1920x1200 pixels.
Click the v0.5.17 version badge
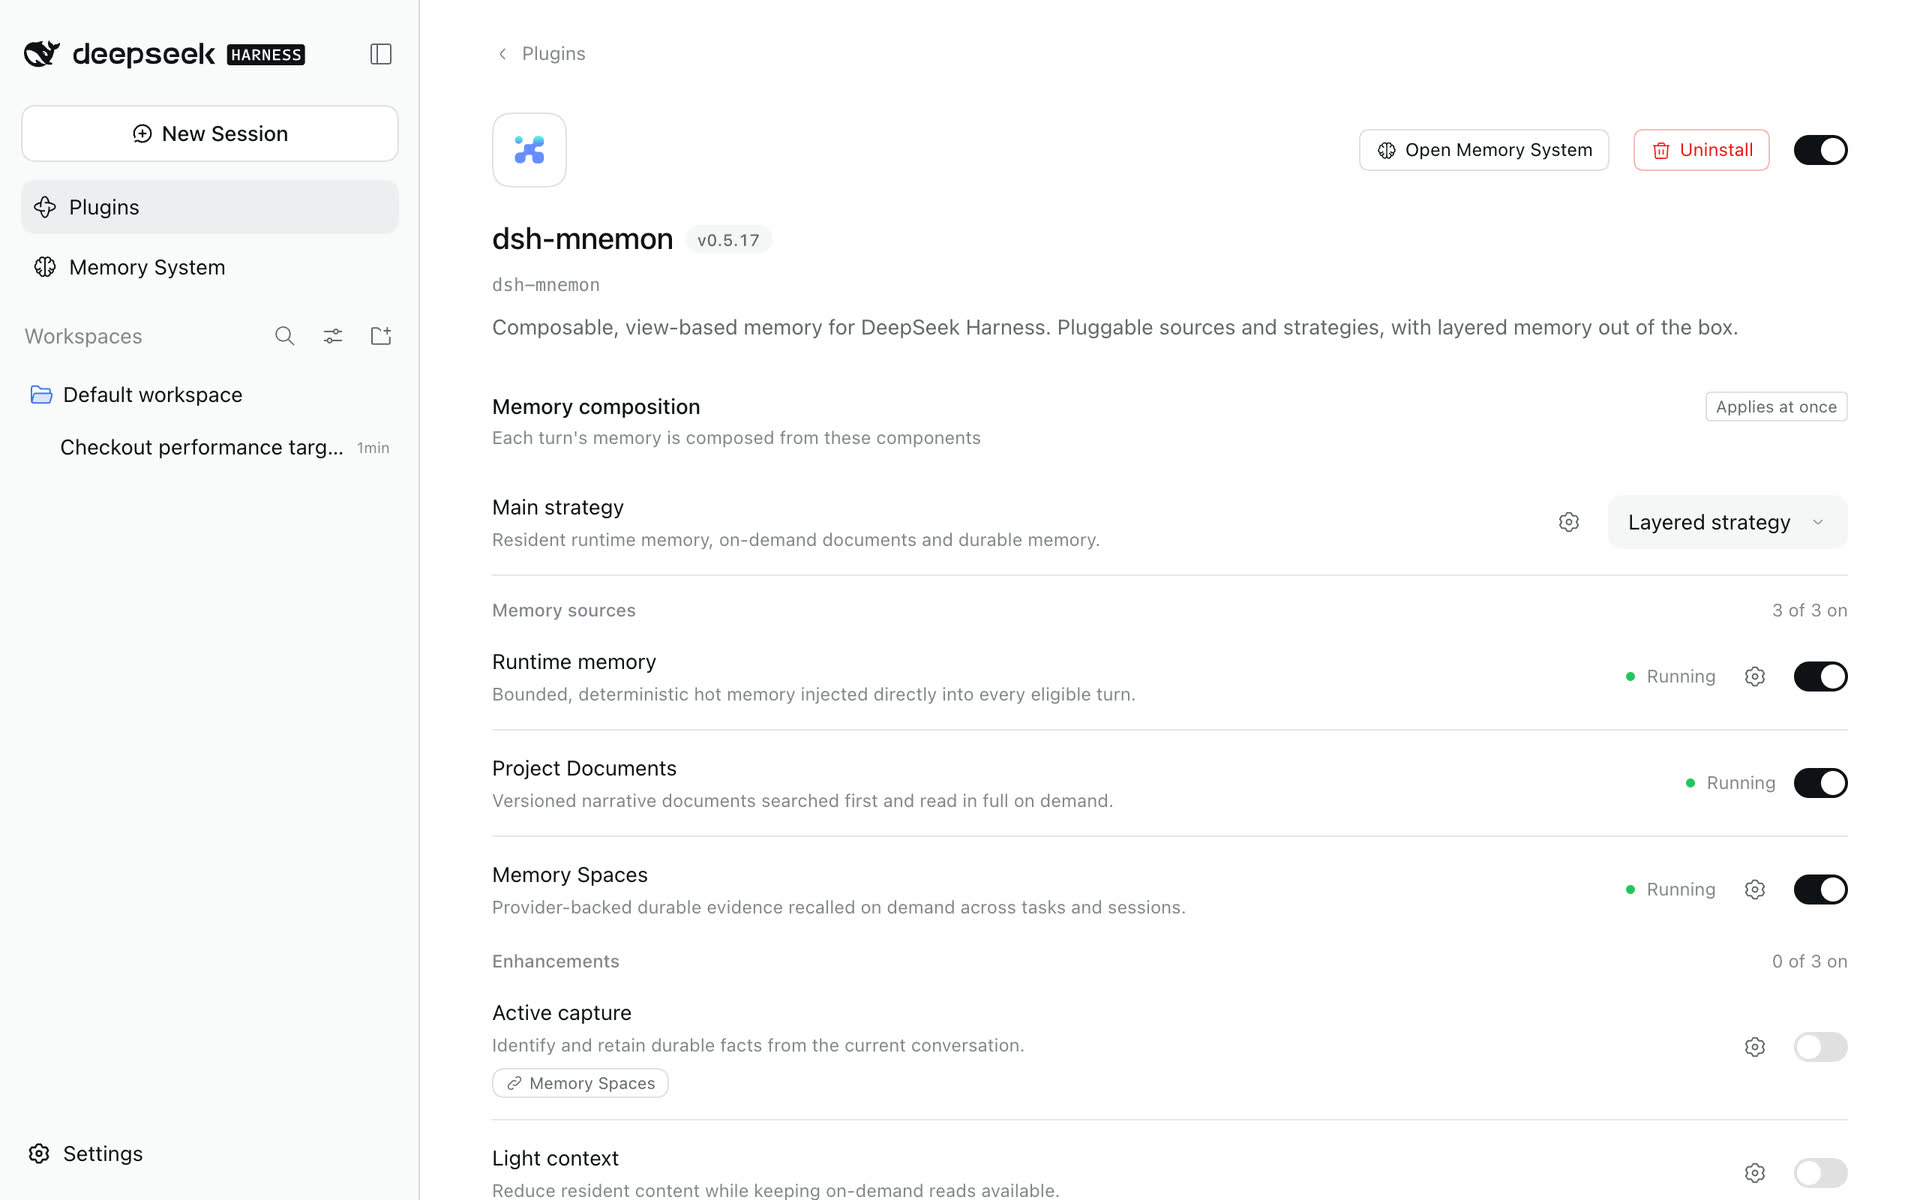tap(728, 240)
